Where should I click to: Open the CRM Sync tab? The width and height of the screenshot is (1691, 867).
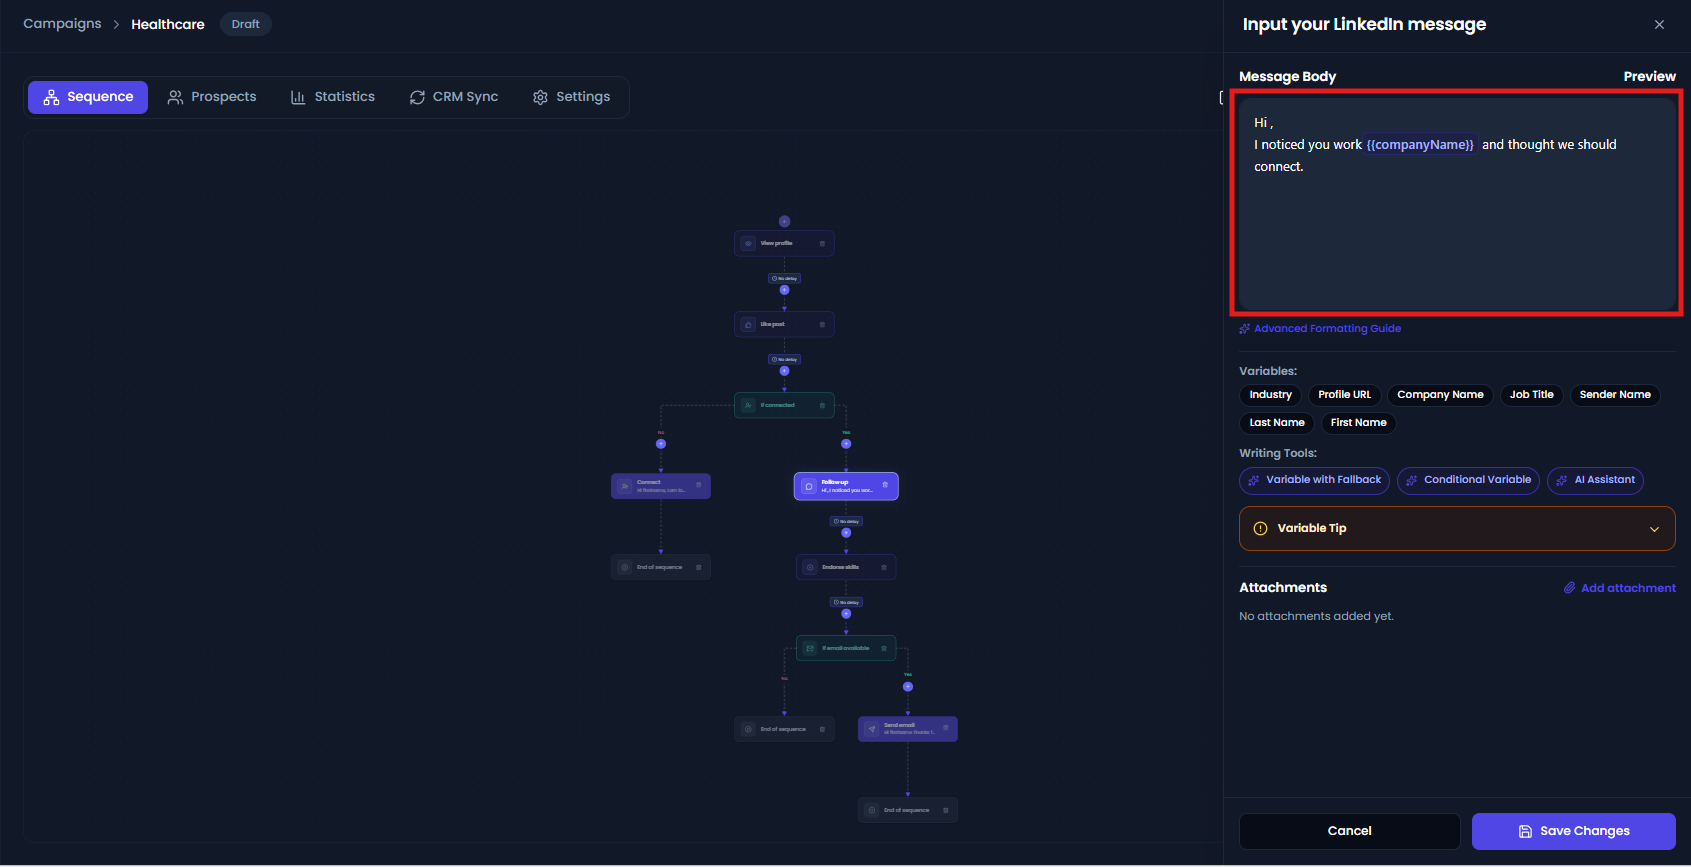(x=454, y=97)
